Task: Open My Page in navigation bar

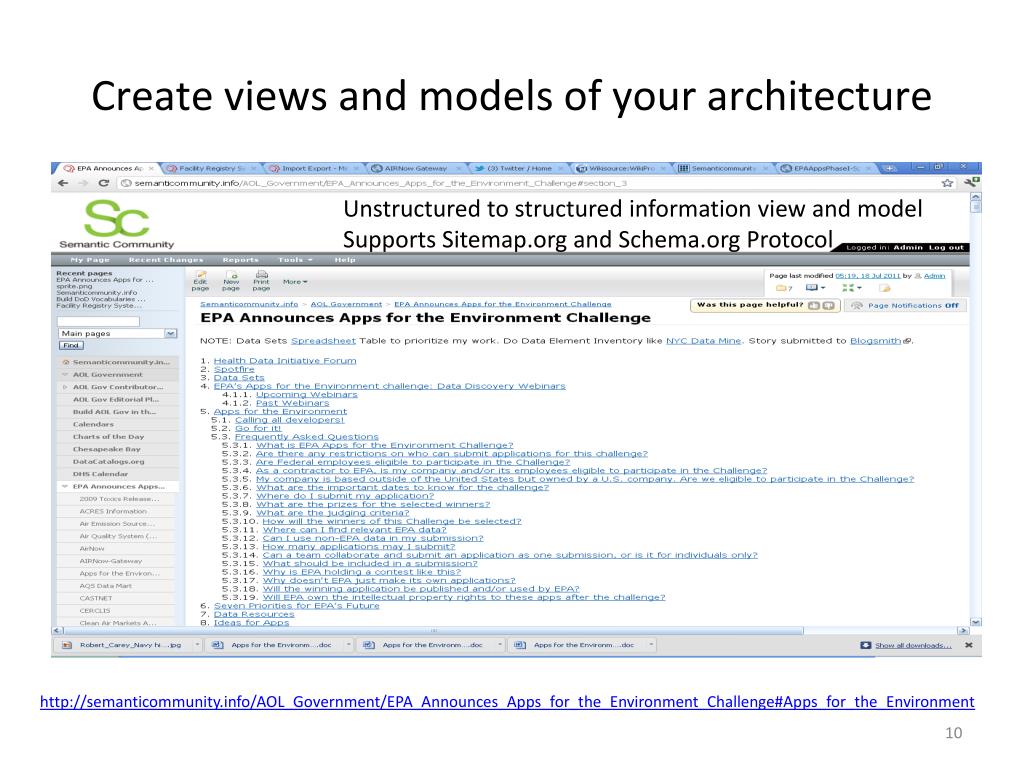Action: tap(89, 260)
